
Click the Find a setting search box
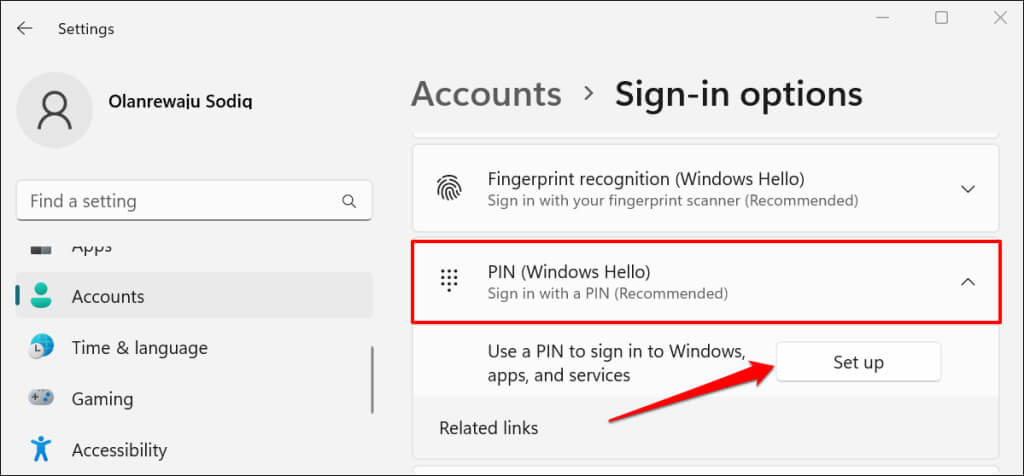pyautogui.click(x=180, y=201)
